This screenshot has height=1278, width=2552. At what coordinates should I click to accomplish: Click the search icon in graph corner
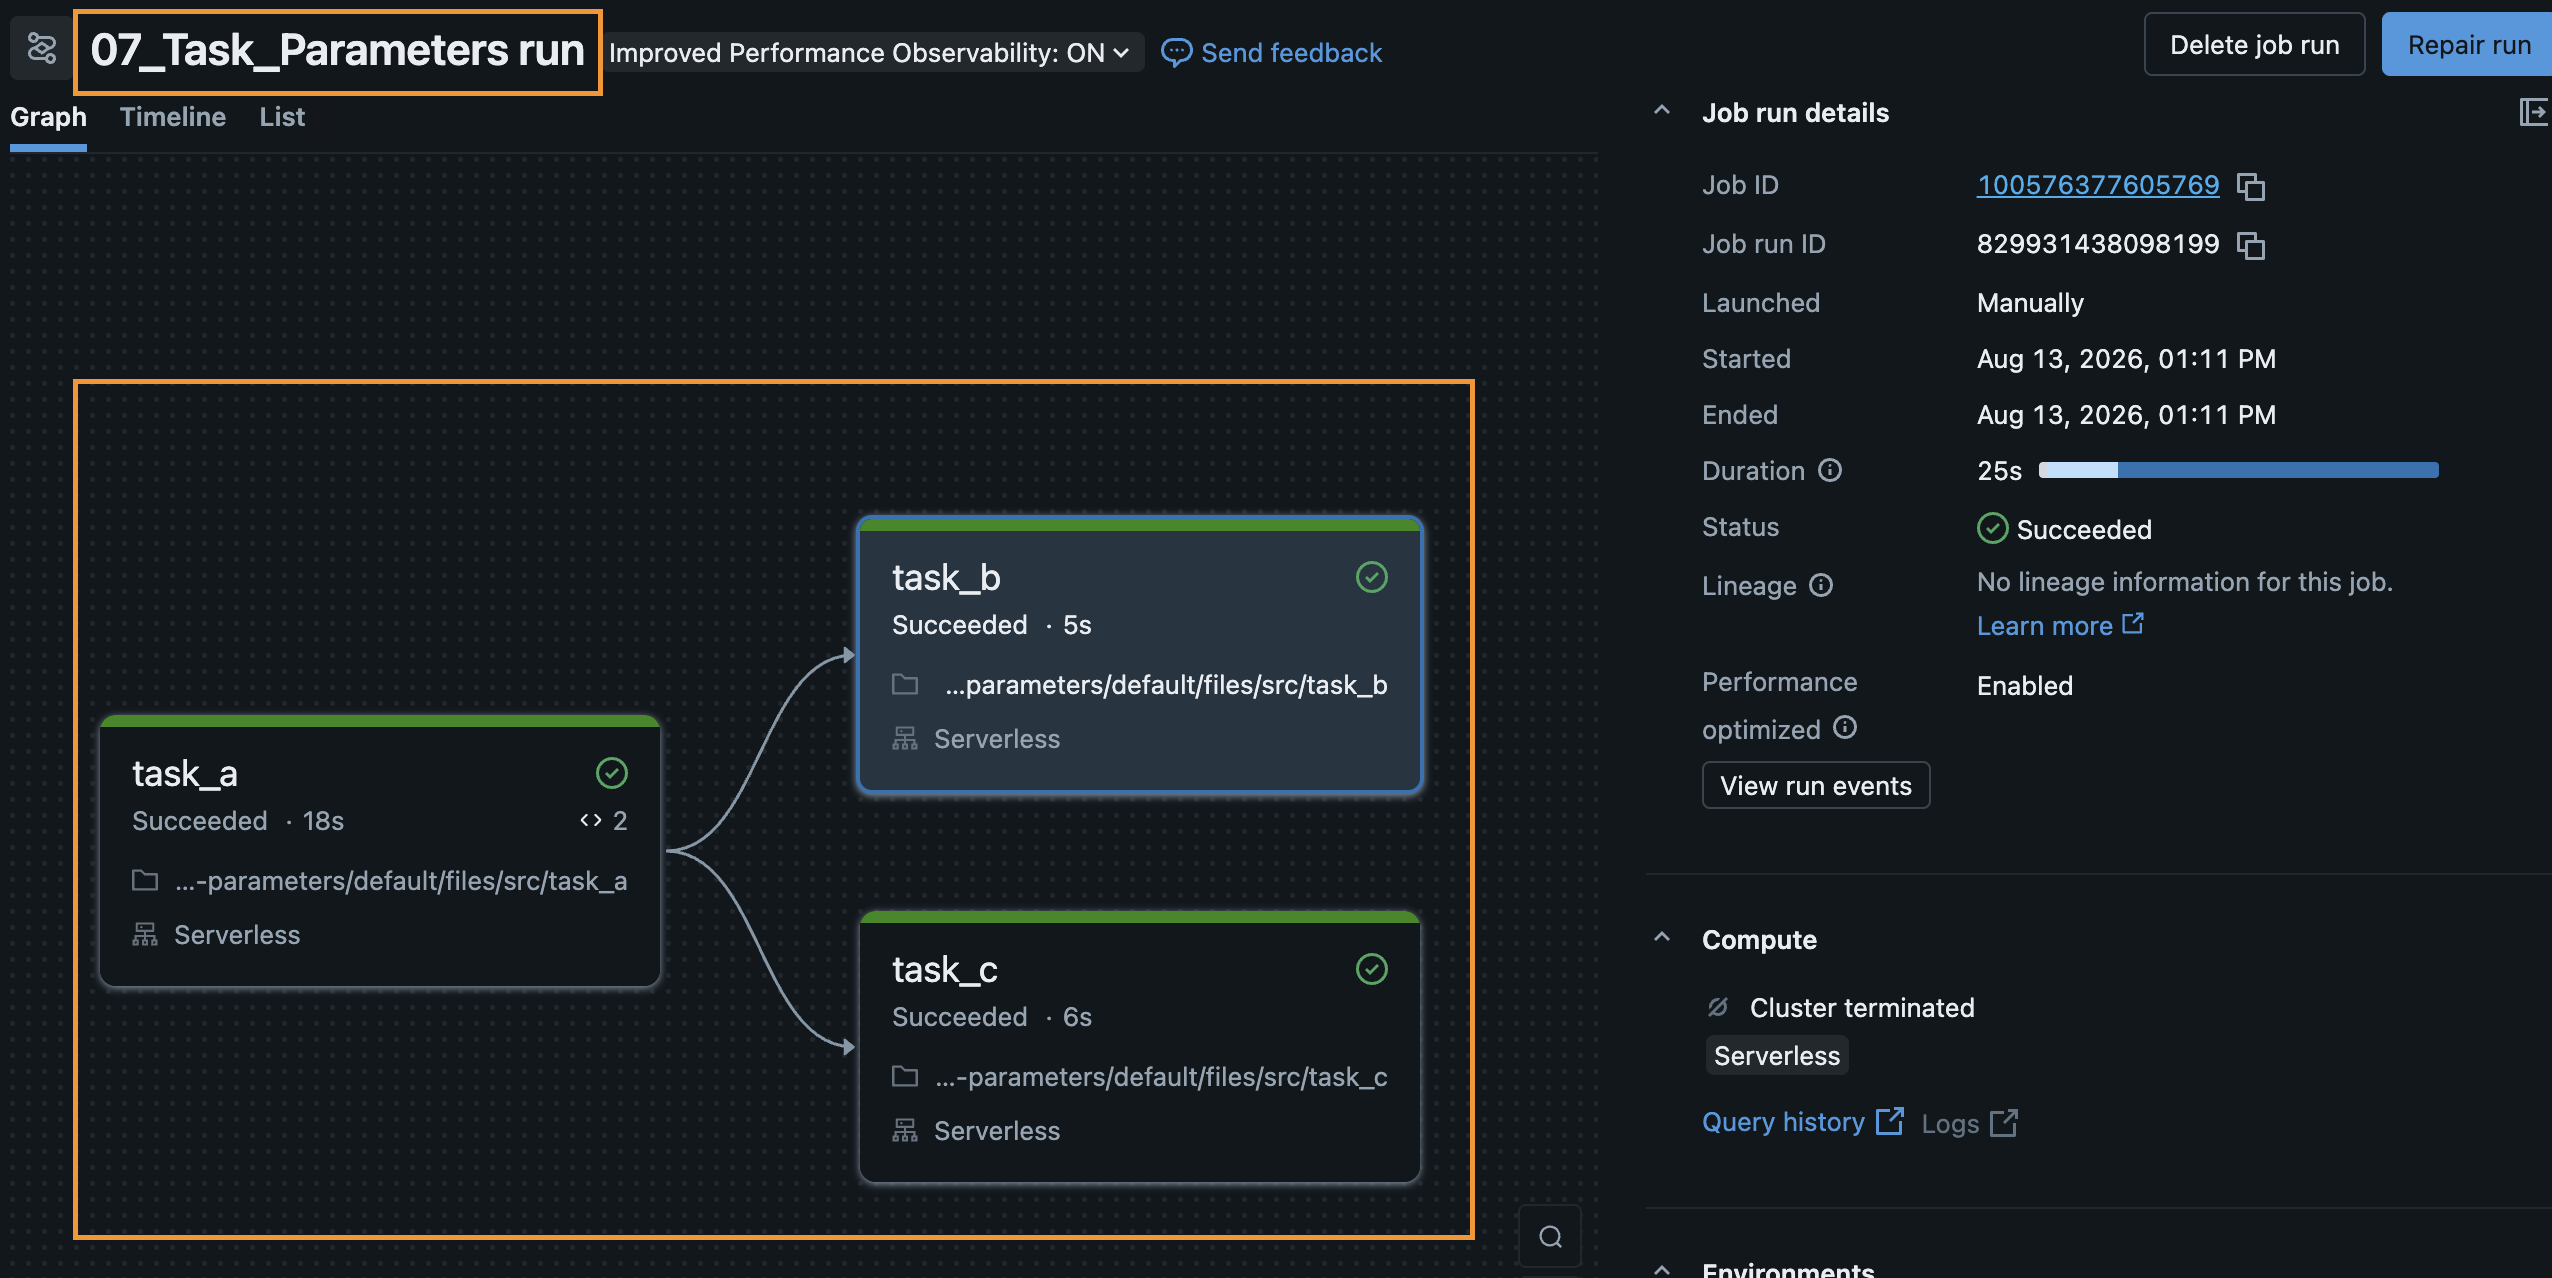[1550, 1237]
